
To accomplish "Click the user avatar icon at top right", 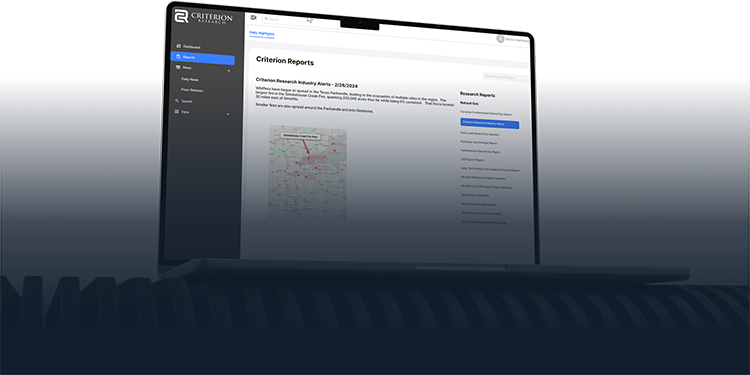I will (x=500, y=39).
